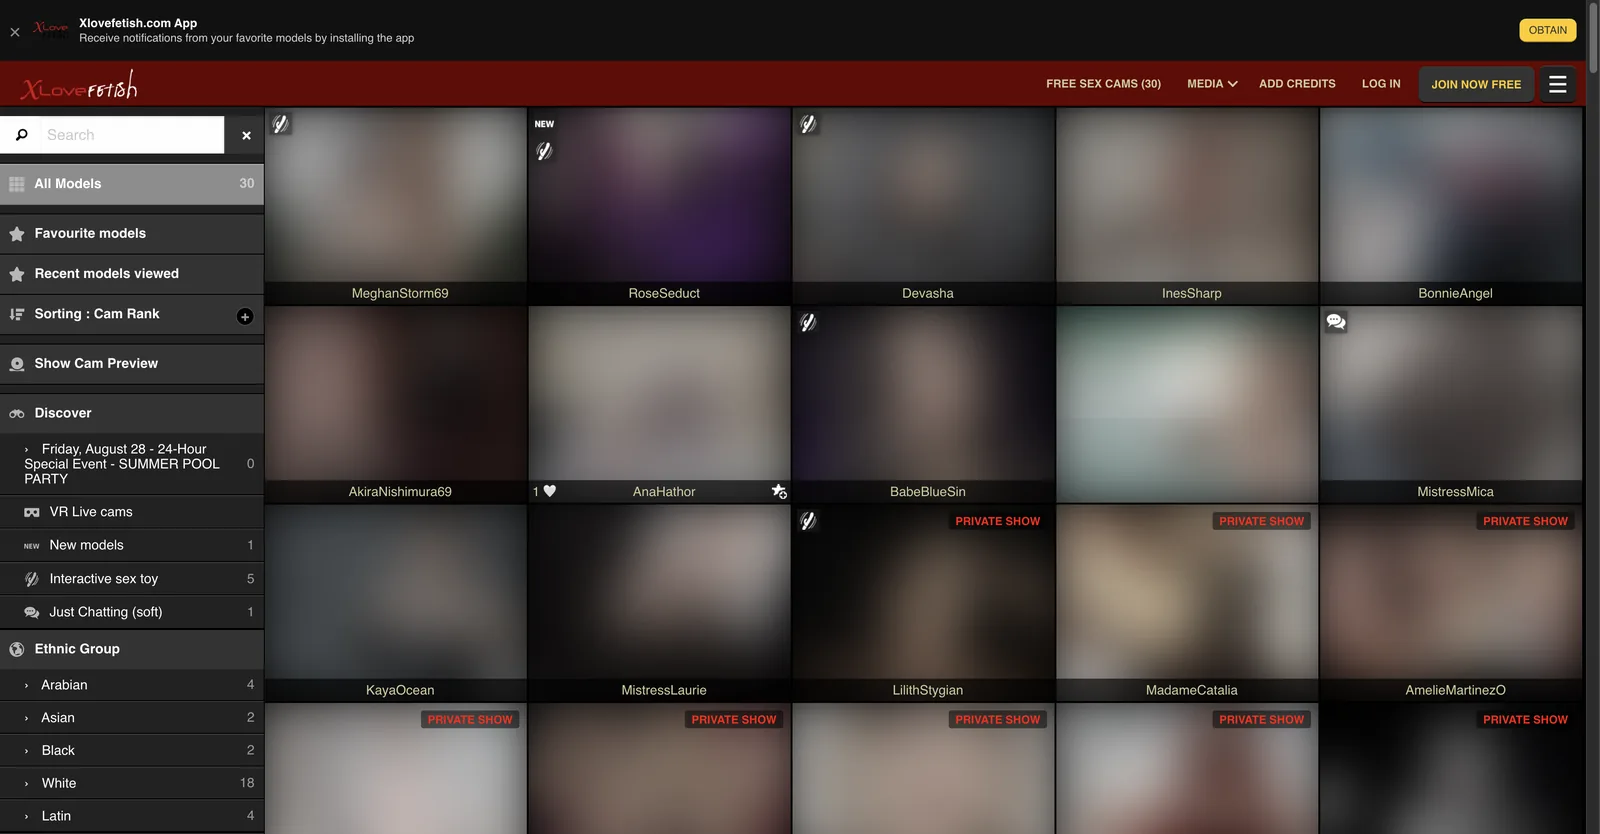The image size is (1600, 834).
Task: Click the Discover section header
Action: point(132,413)
